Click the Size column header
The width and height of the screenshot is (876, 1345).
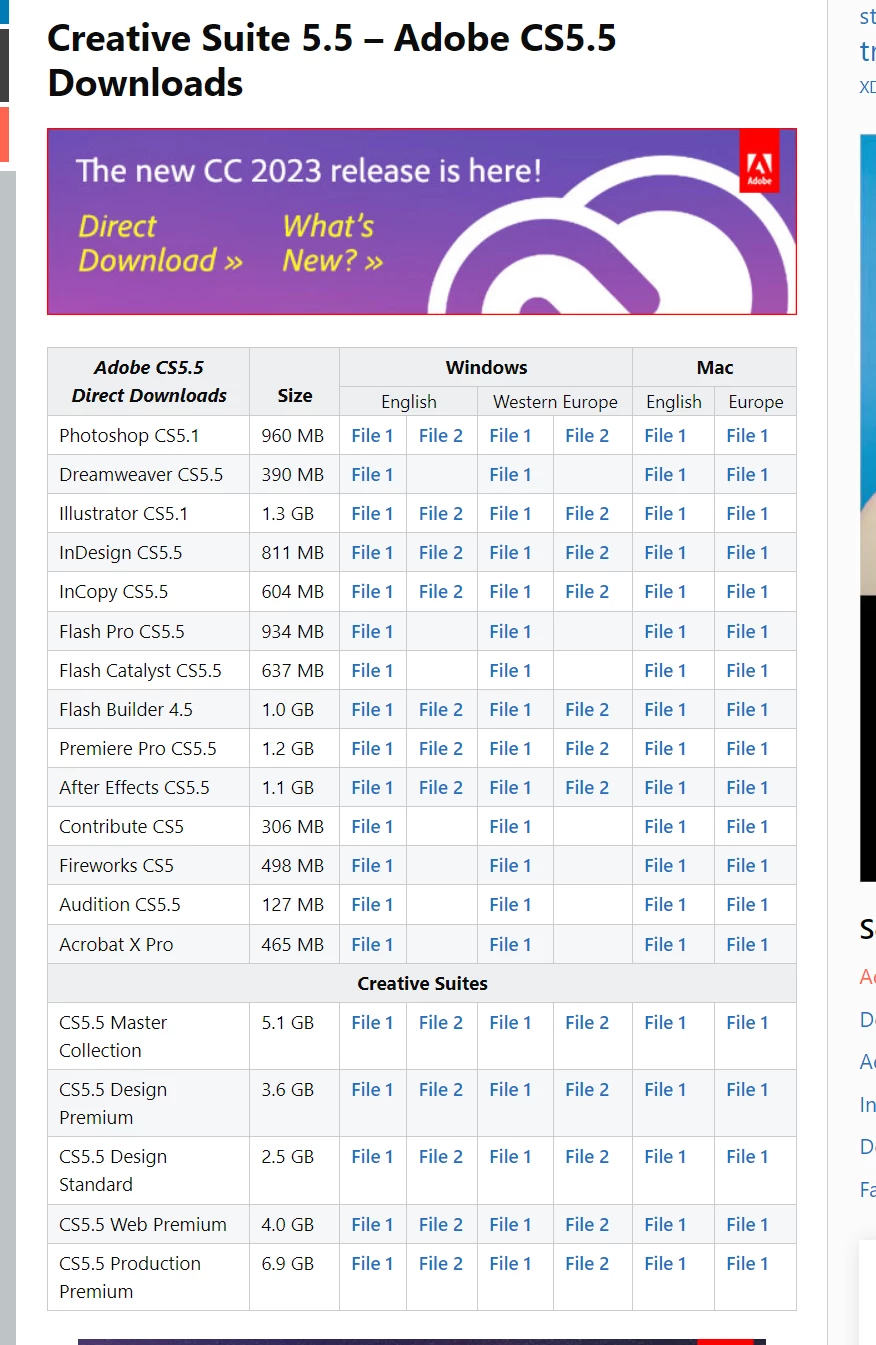[295, 382]
